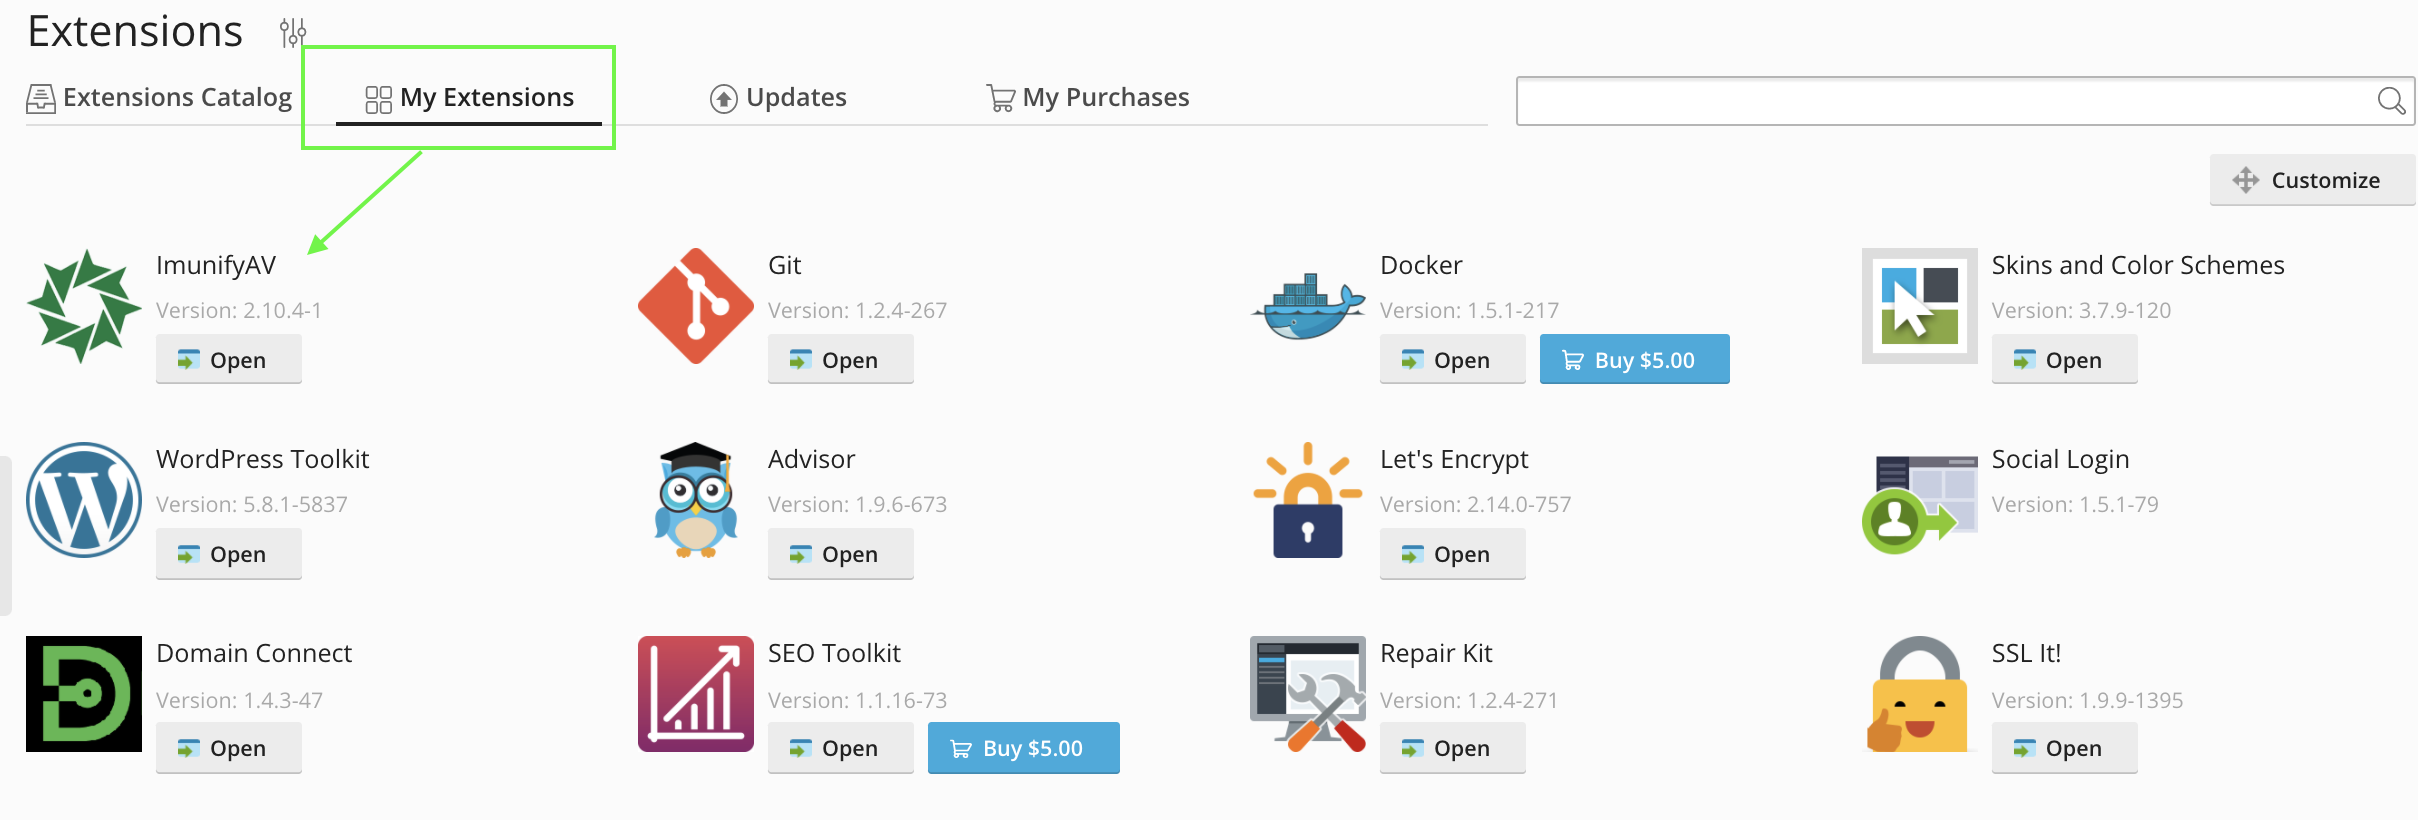The height and width of the screenshot is (820, 2418).
Task: Open the ImunifyAV extension
Action: click(229, 359)
